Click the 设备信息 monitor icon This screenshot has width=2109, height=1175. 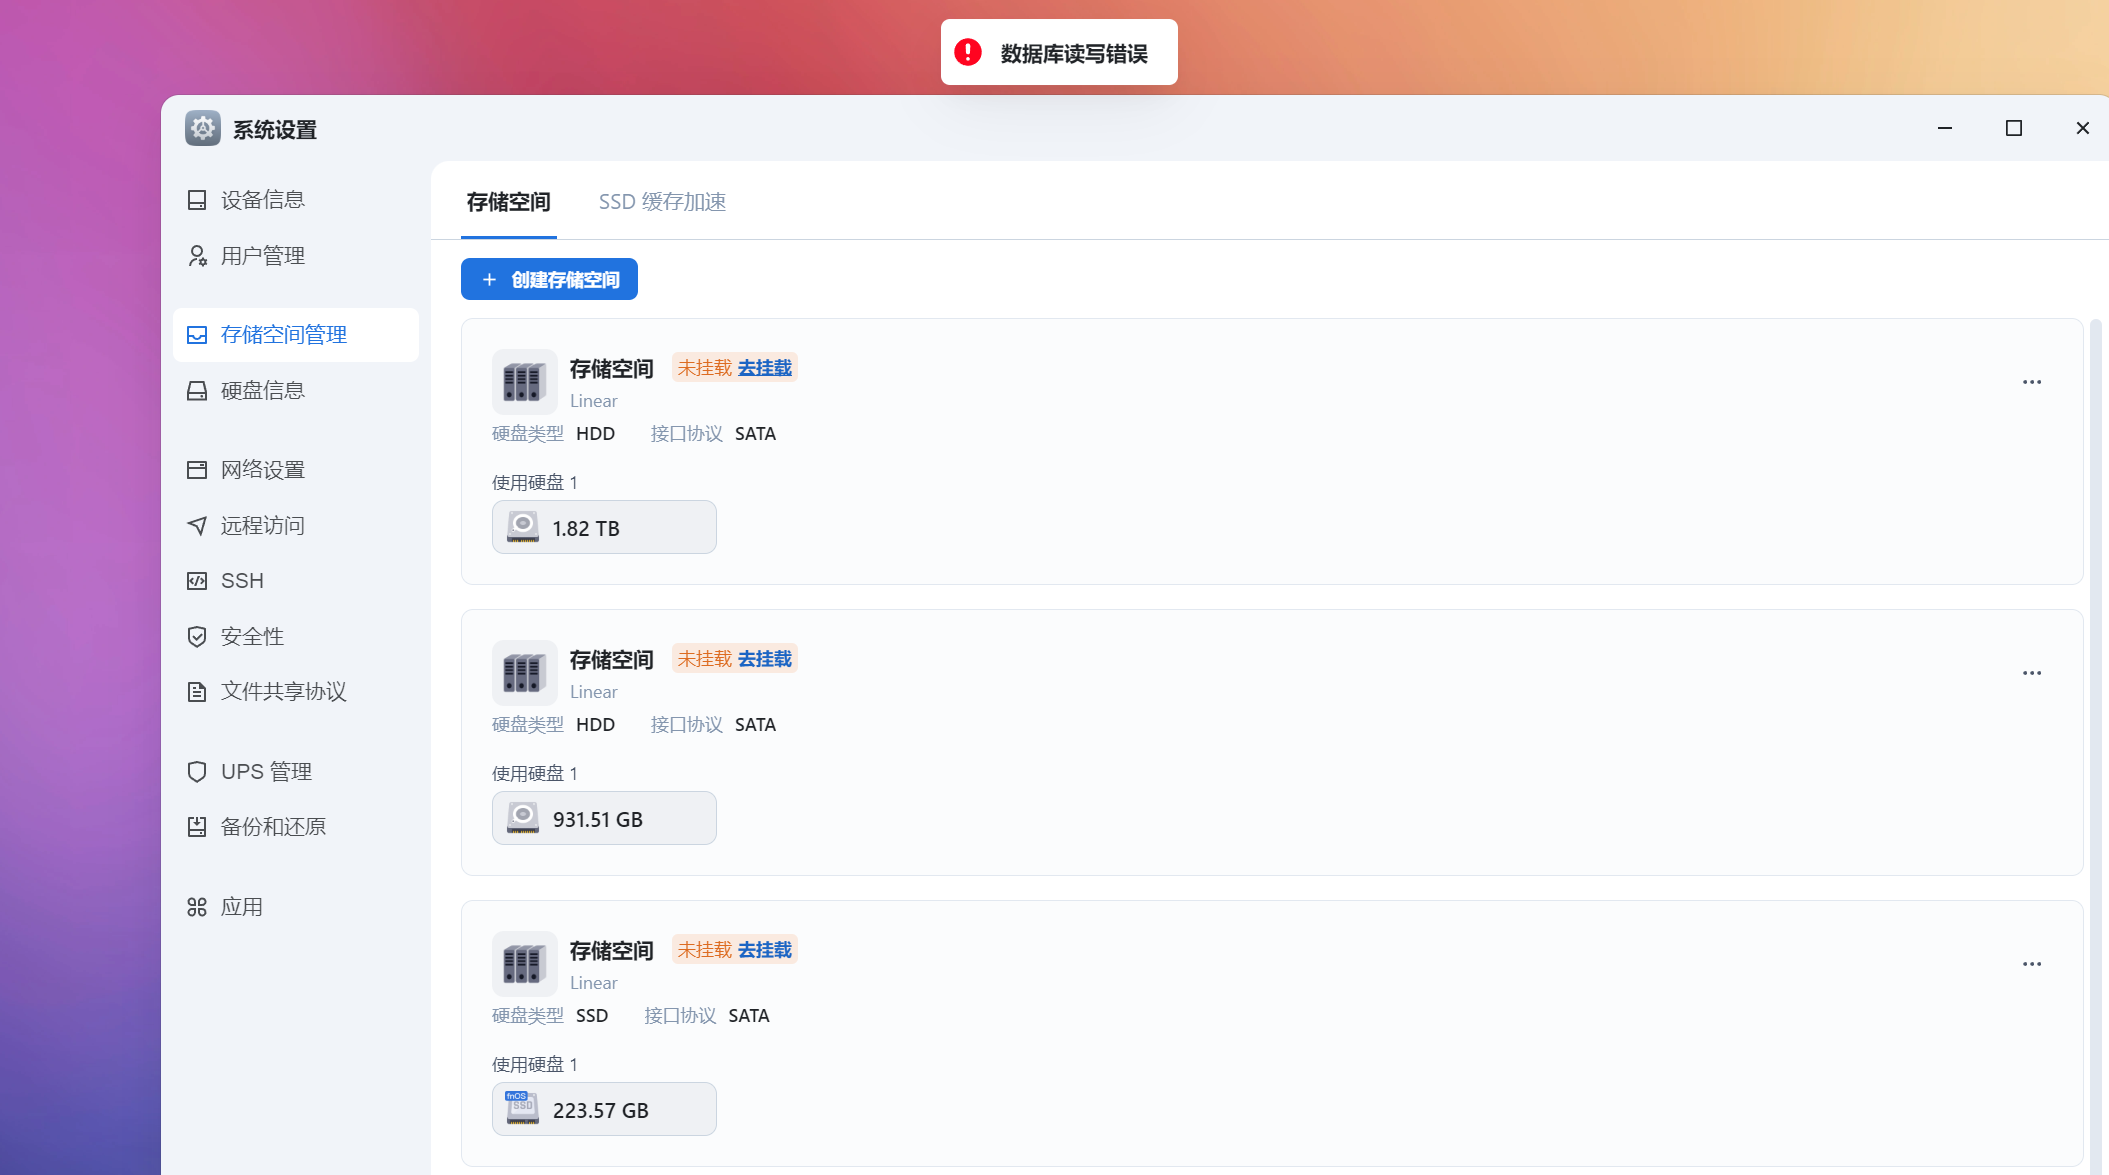(197, 200)
